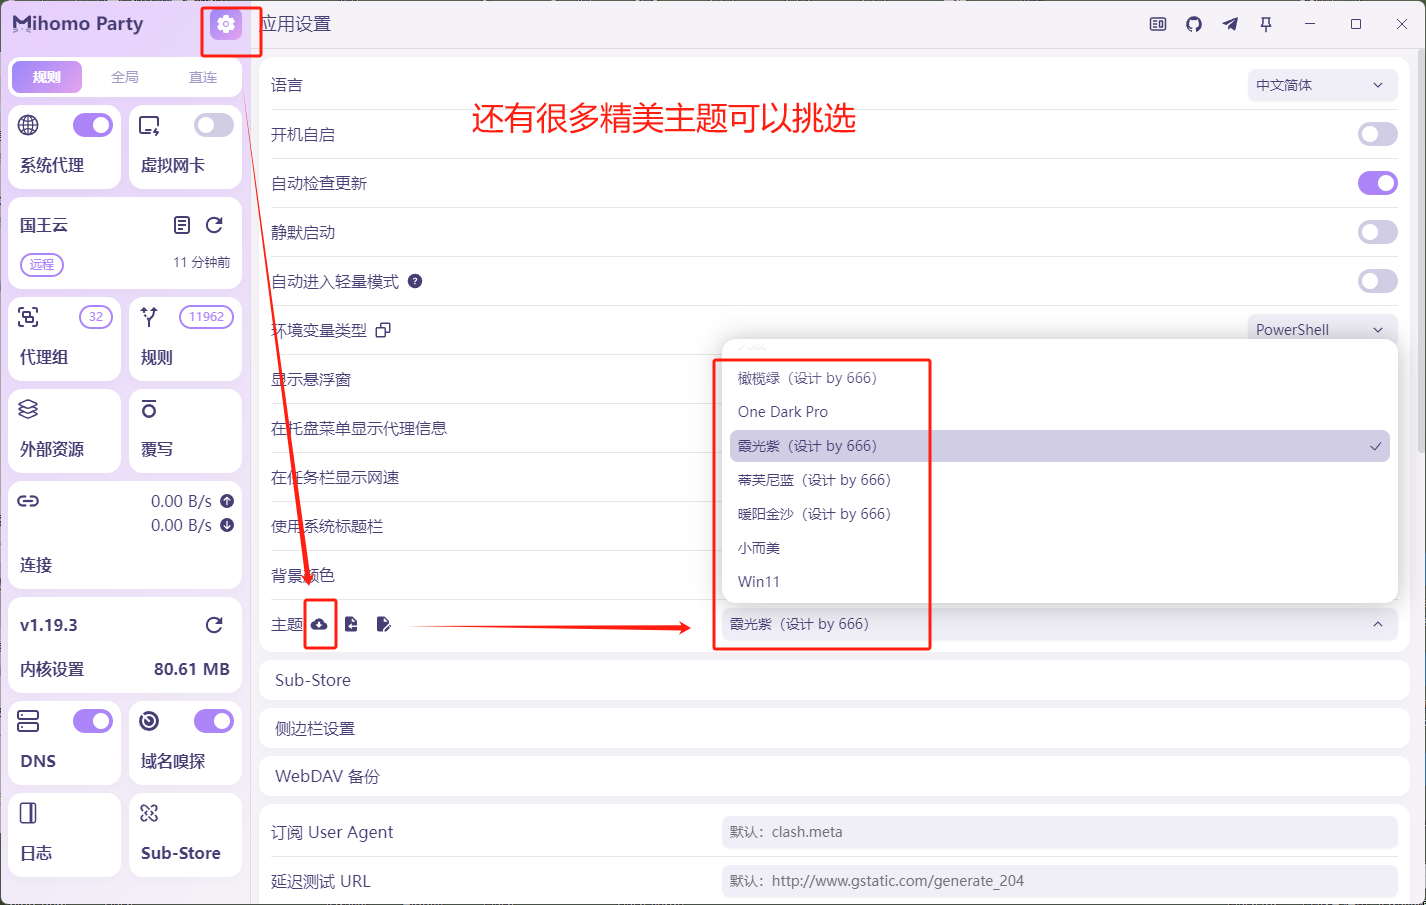
Task: Turn on 开机自启 auto-start toggle
Action: pos(1377,134)
